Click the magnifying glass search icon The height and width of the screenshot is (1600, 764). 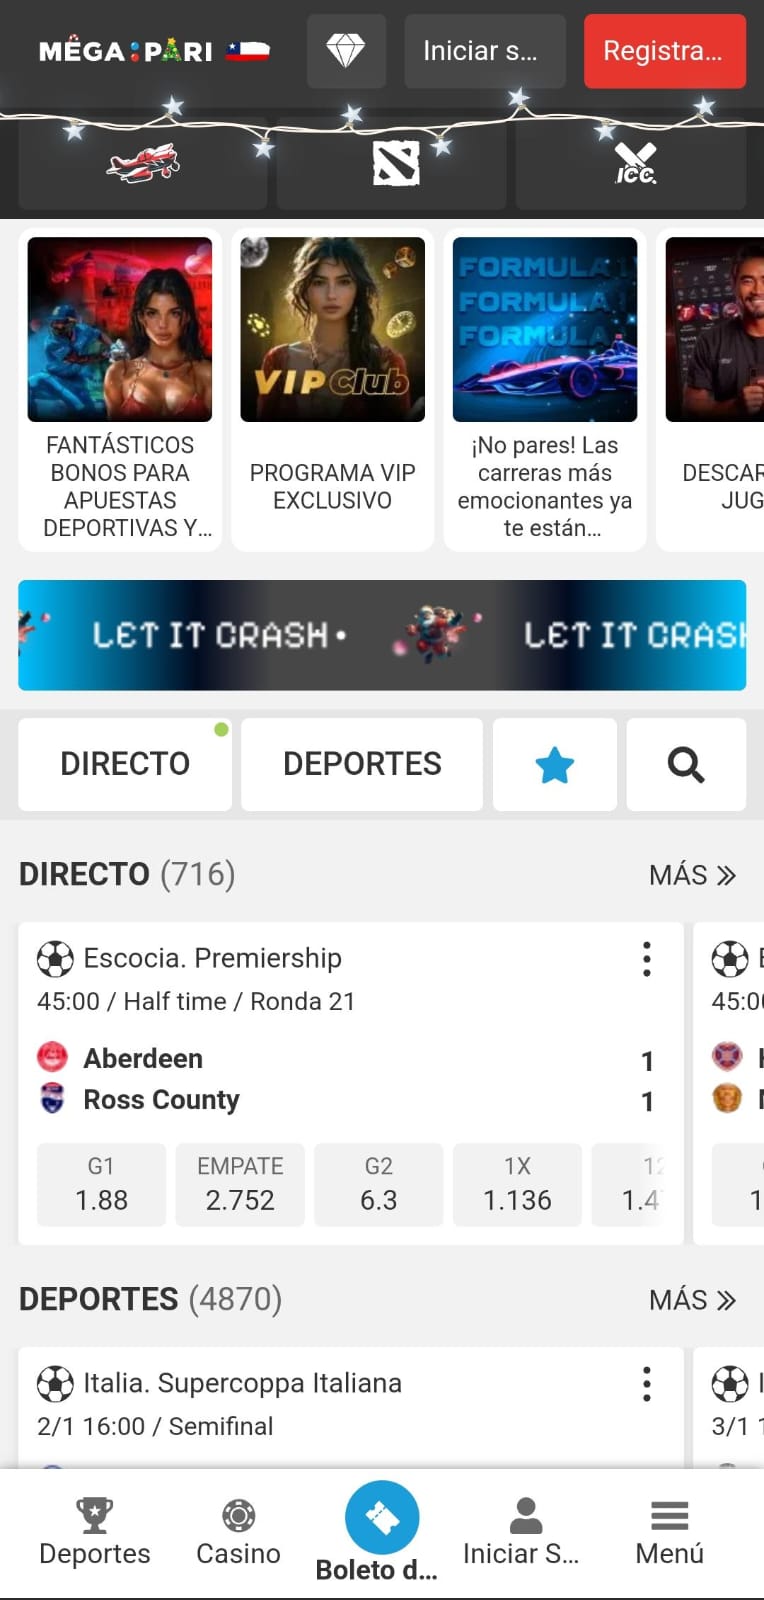686,765
